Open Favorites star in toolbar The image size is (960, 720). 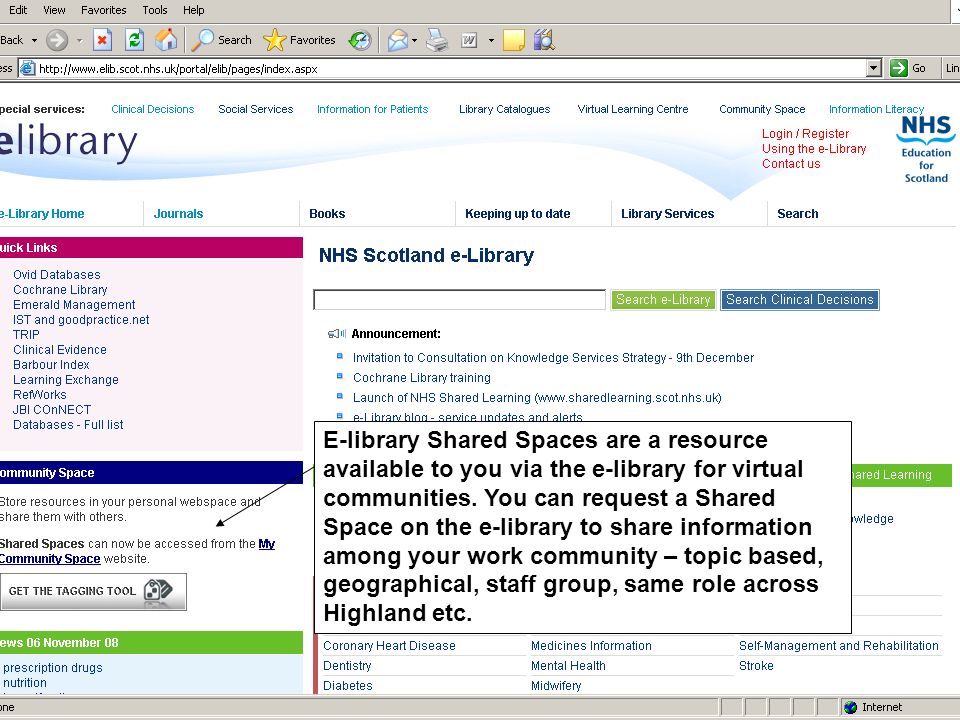274,40
